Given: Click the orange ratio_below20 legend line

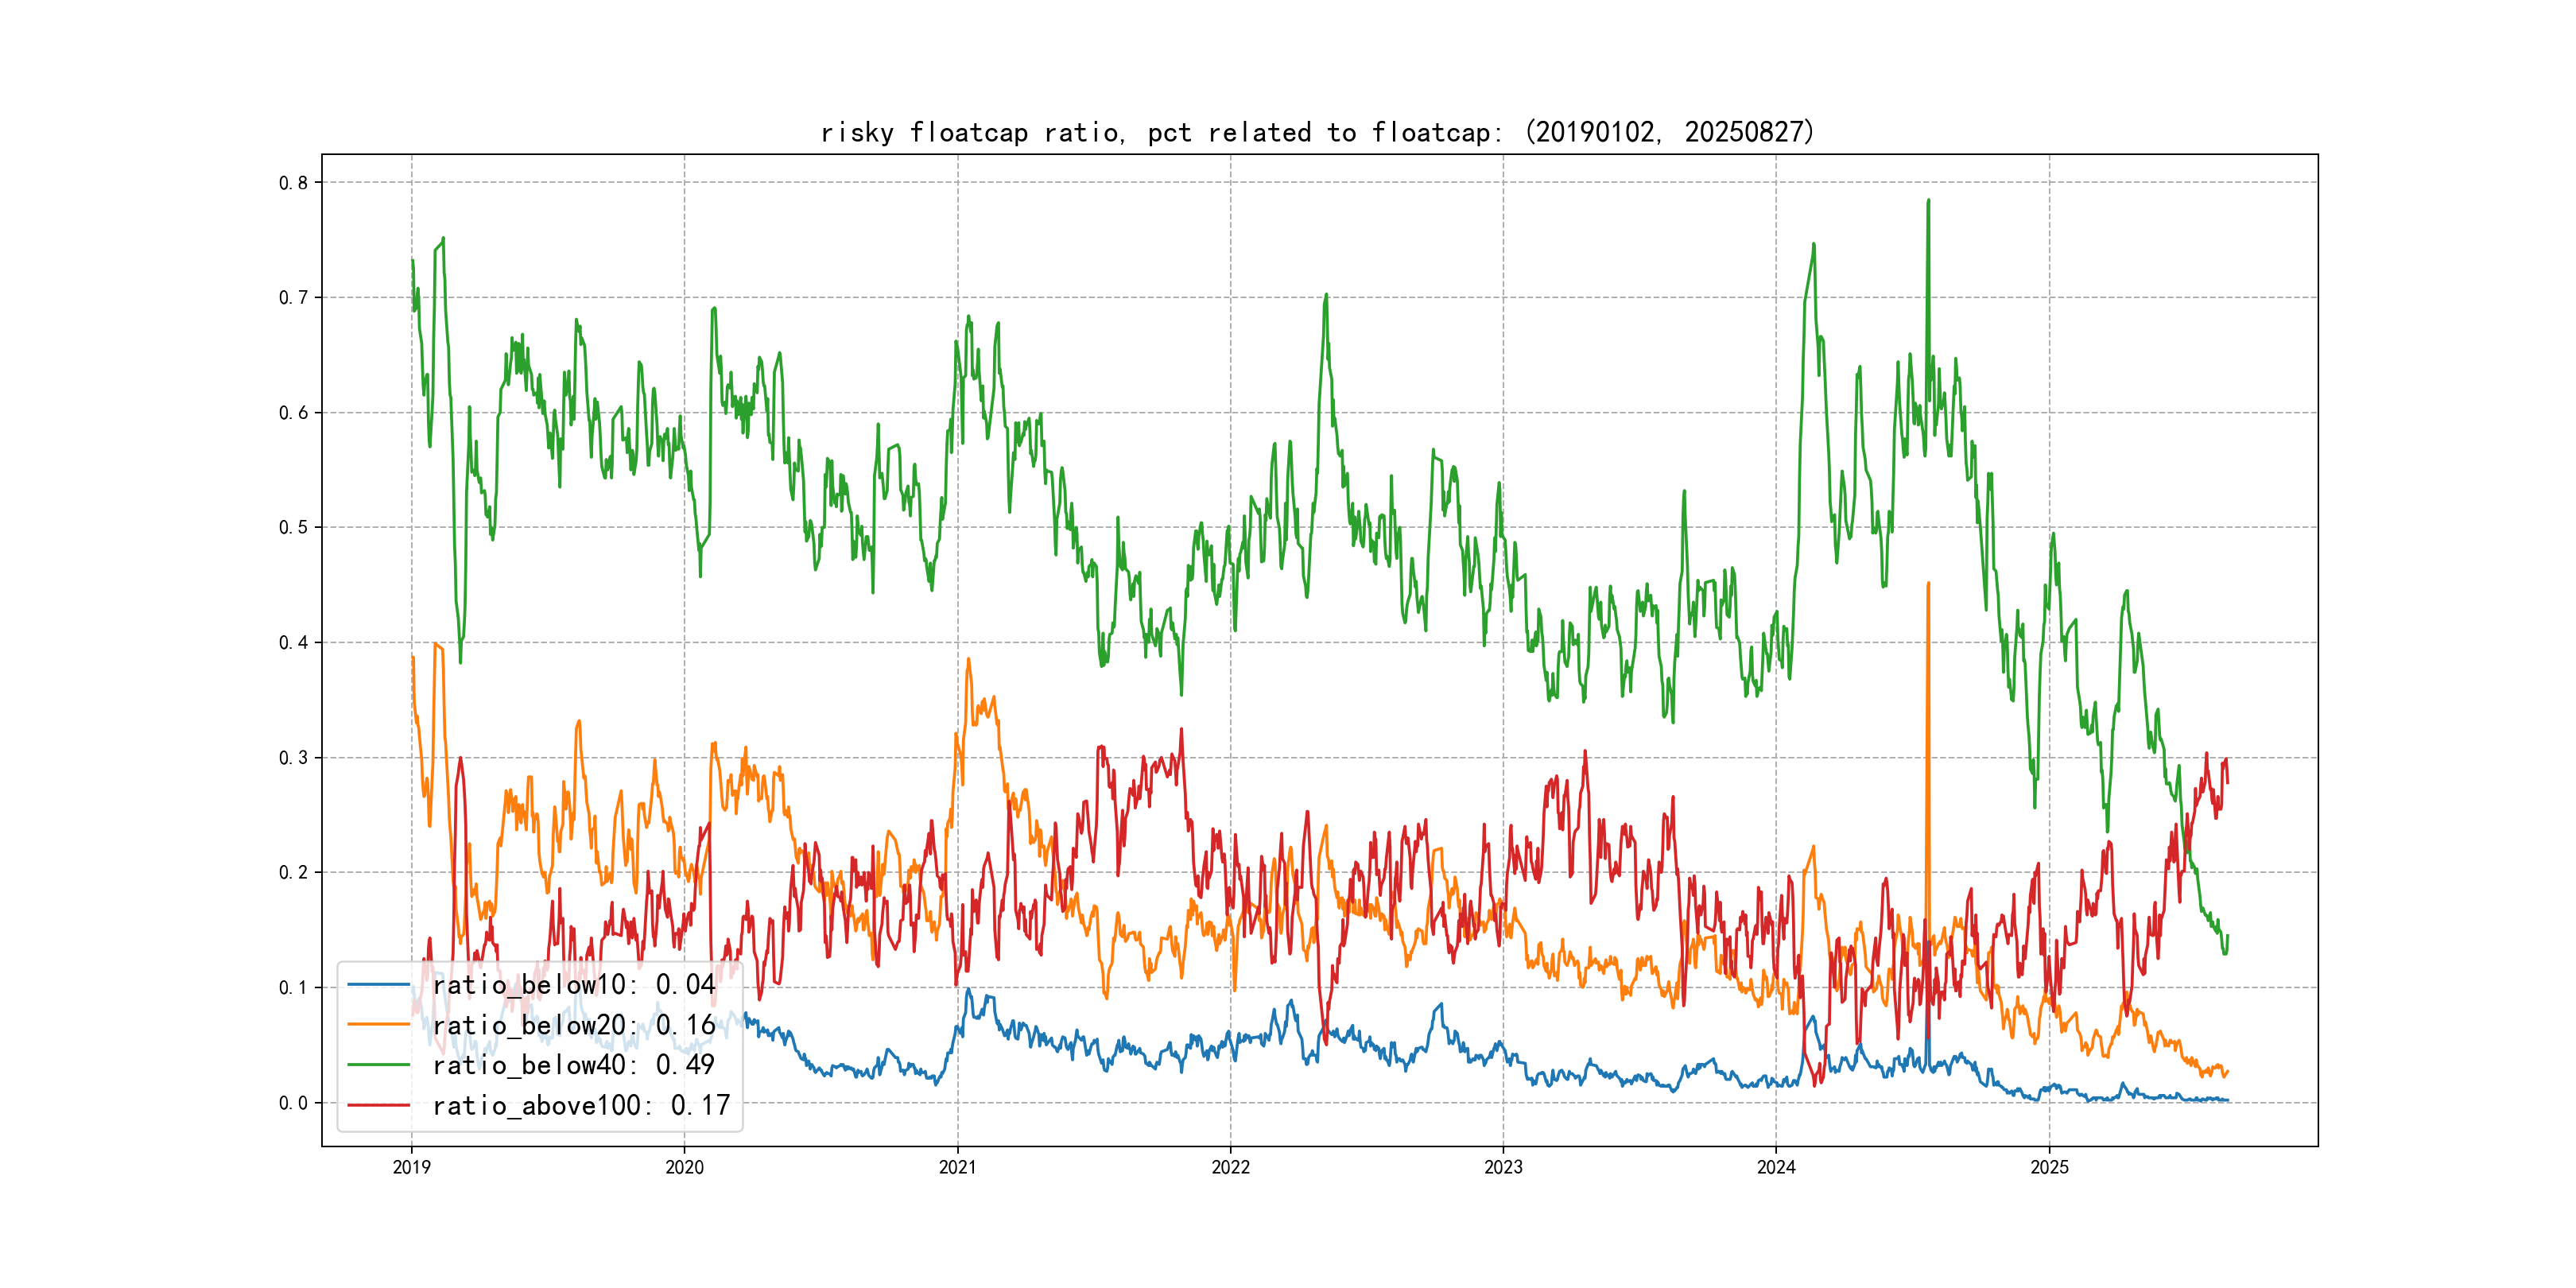Looking at the screenshot, I should tap(378, 1025).
